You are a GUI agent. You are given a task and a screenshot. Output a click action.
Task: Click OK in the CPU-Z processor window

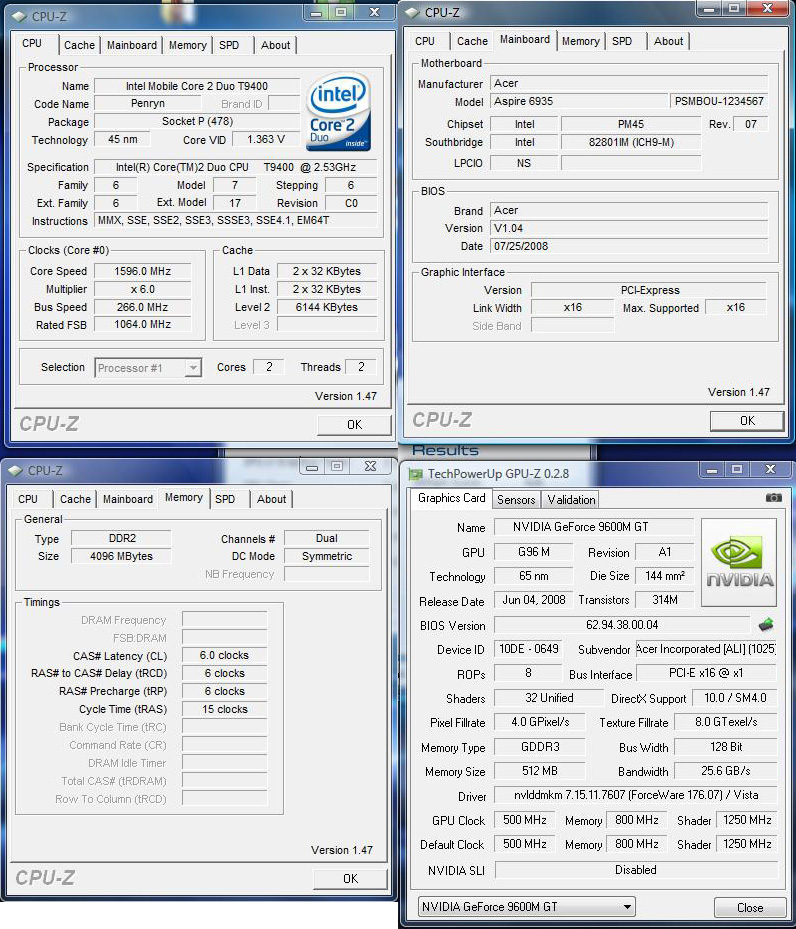tap(354, 425)
